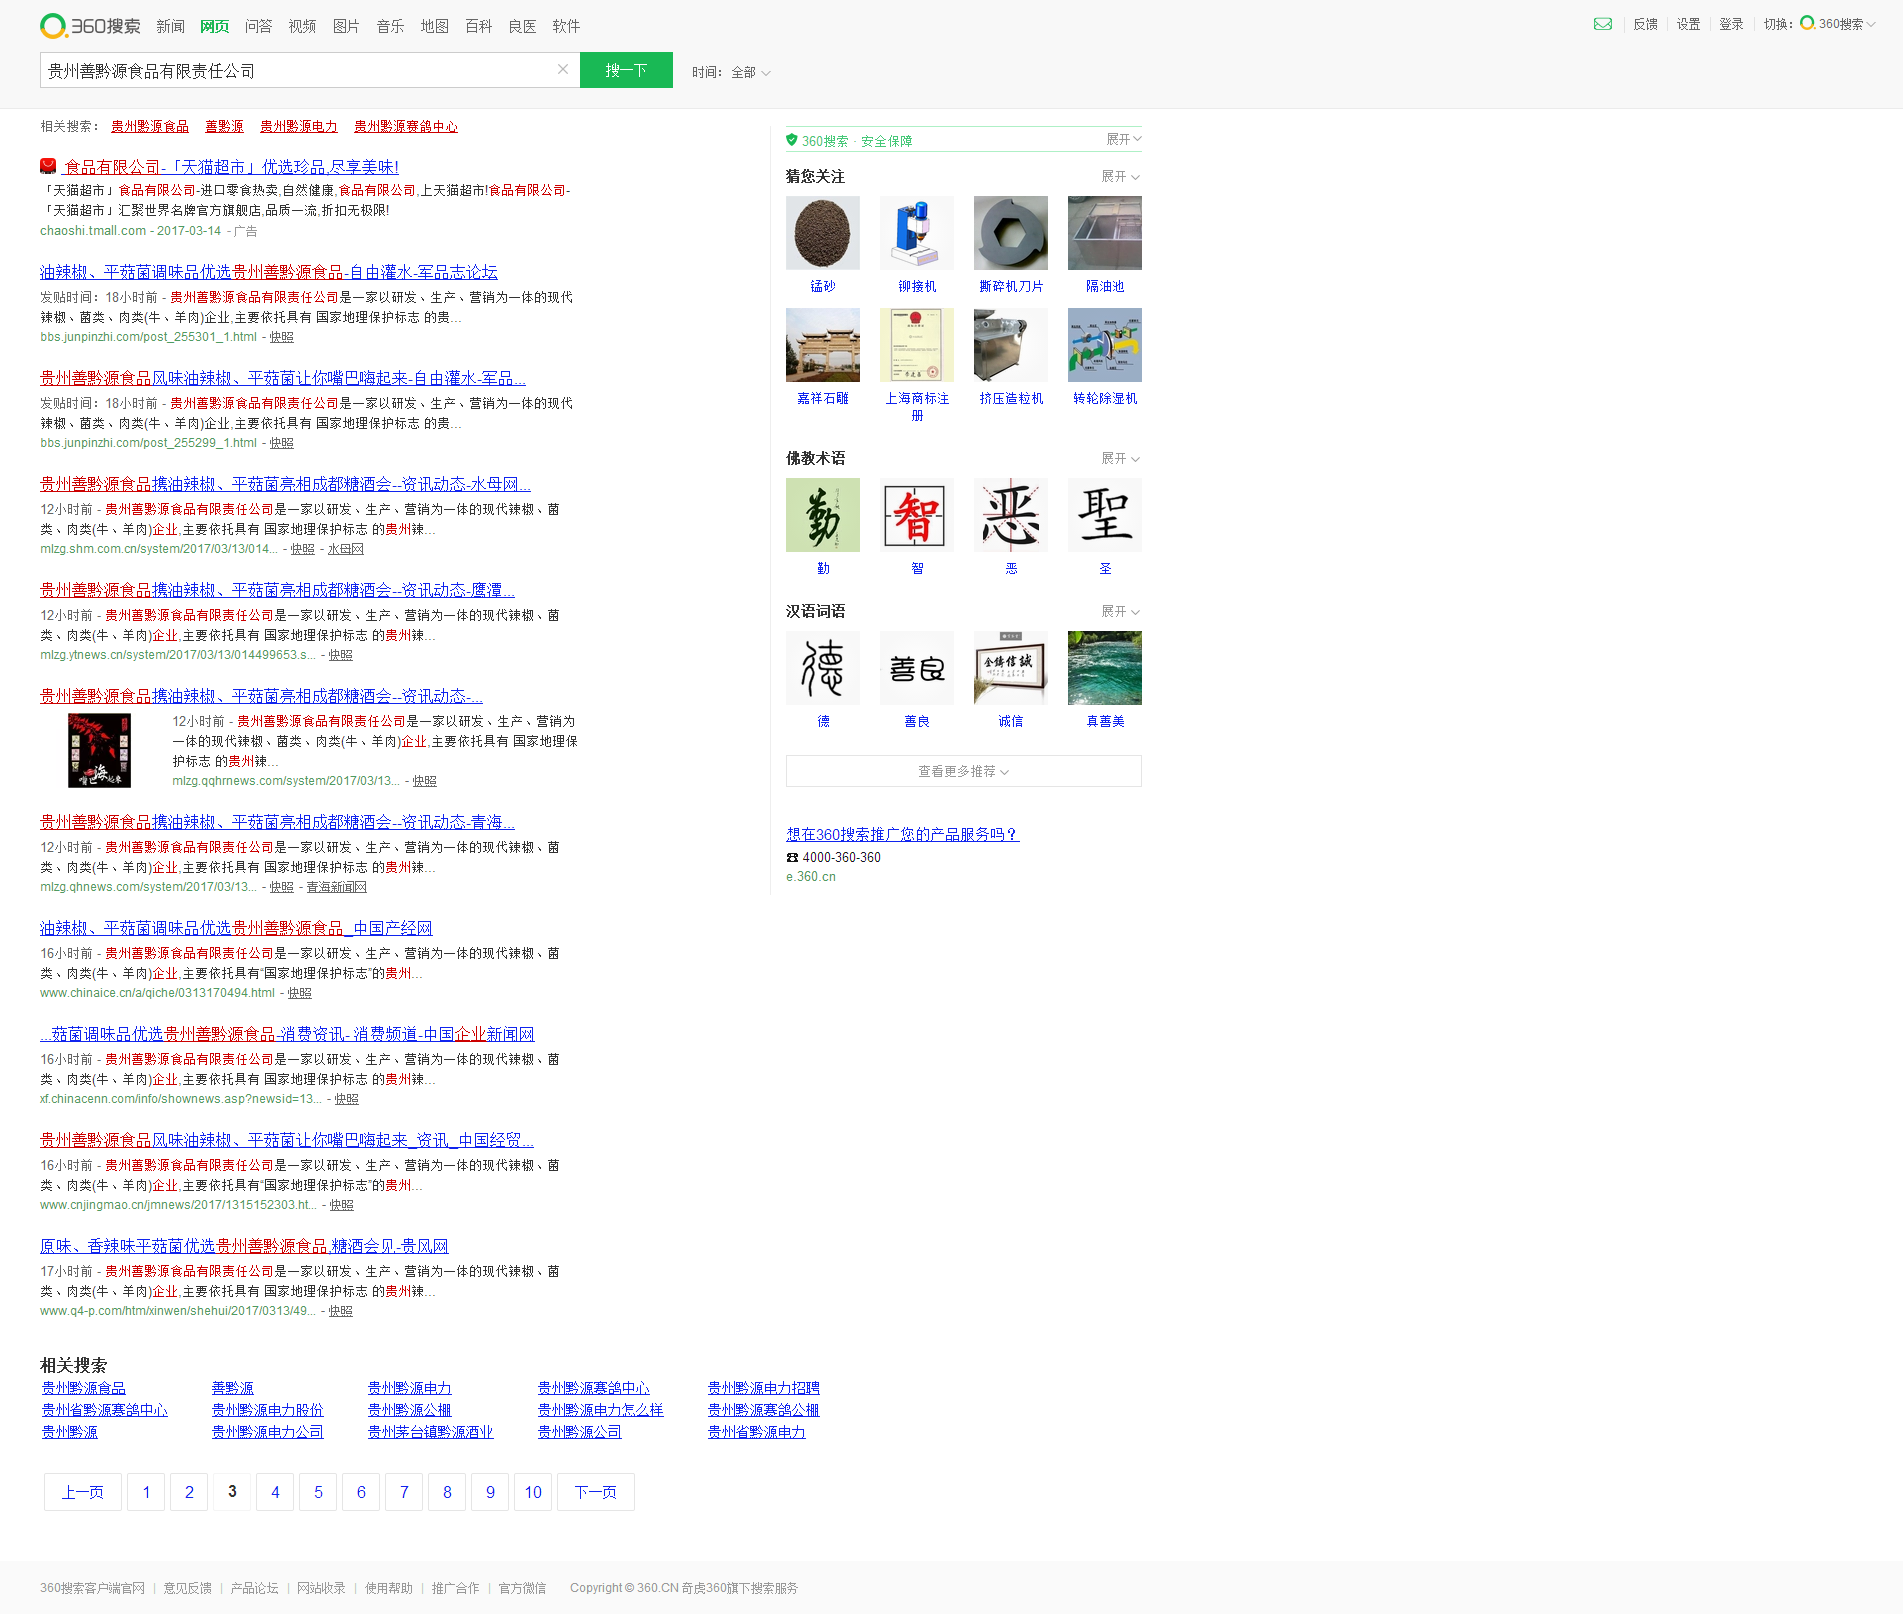The width and height of the screenshot is (1903, 1614).
Task: Open the 隔油池 thumbnail image
Action: click(1105, 233)
